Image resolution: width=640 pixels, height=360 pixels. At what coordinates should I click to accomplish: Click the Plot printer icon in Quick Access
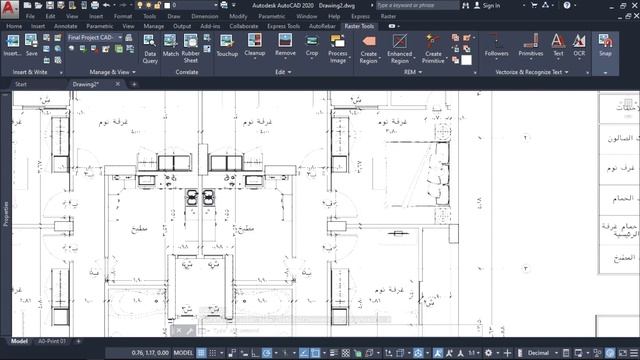(x=95, y=5)
